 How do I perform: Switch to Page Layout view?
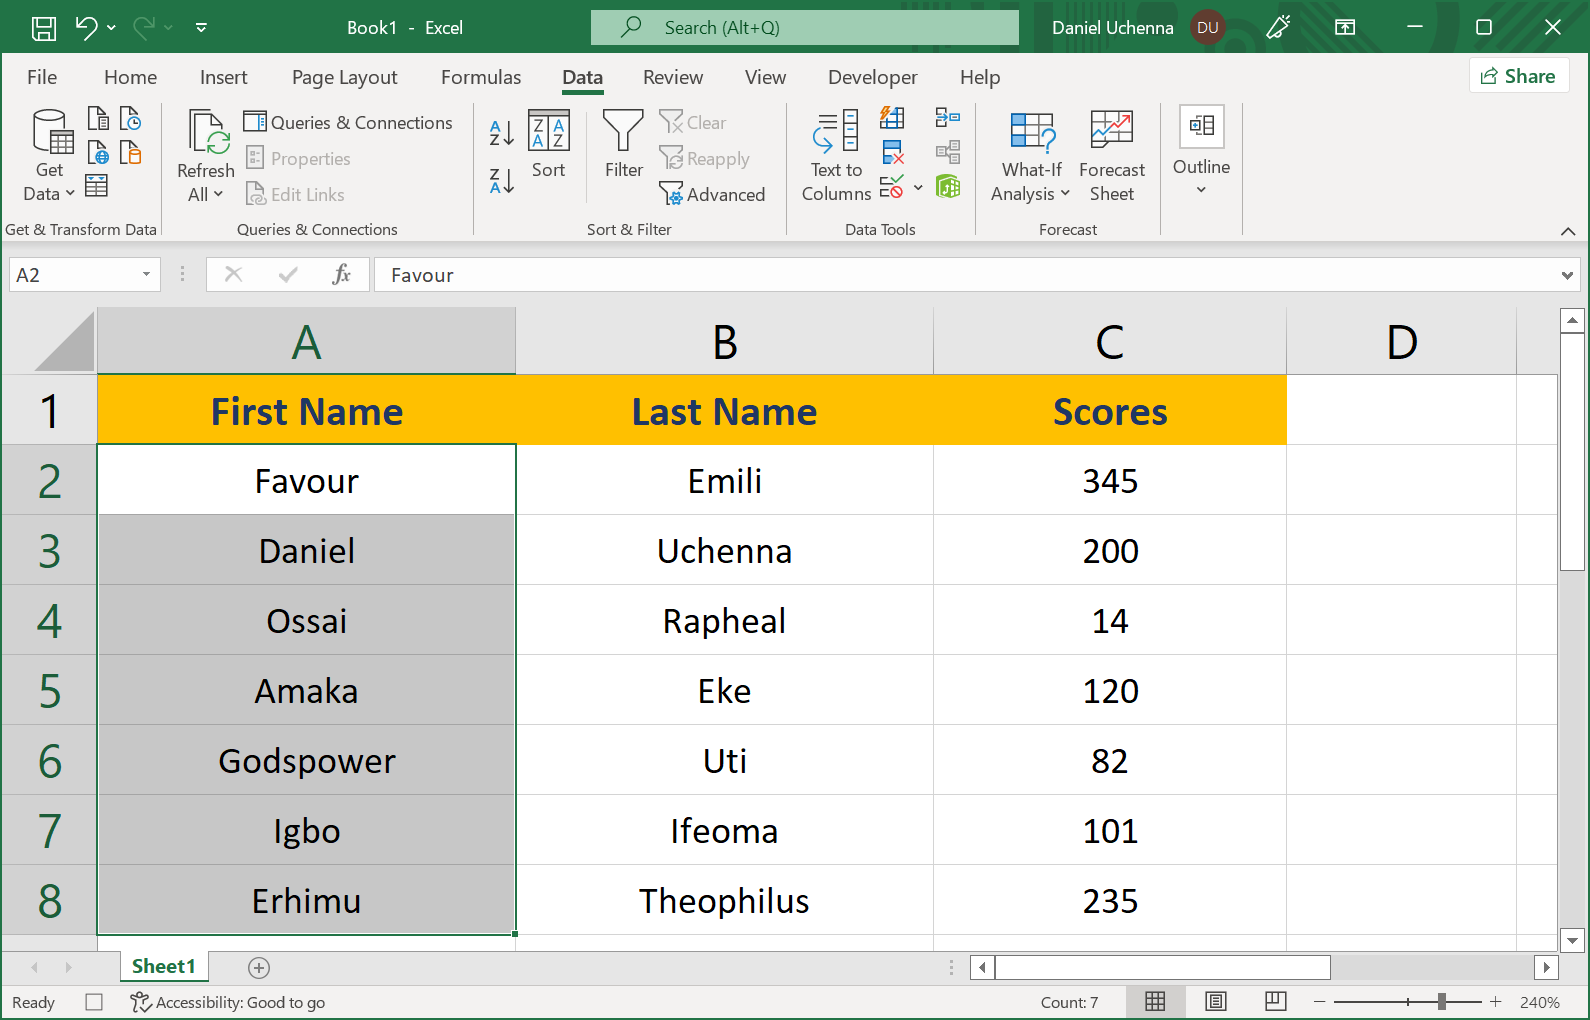click(1215, 1002)
